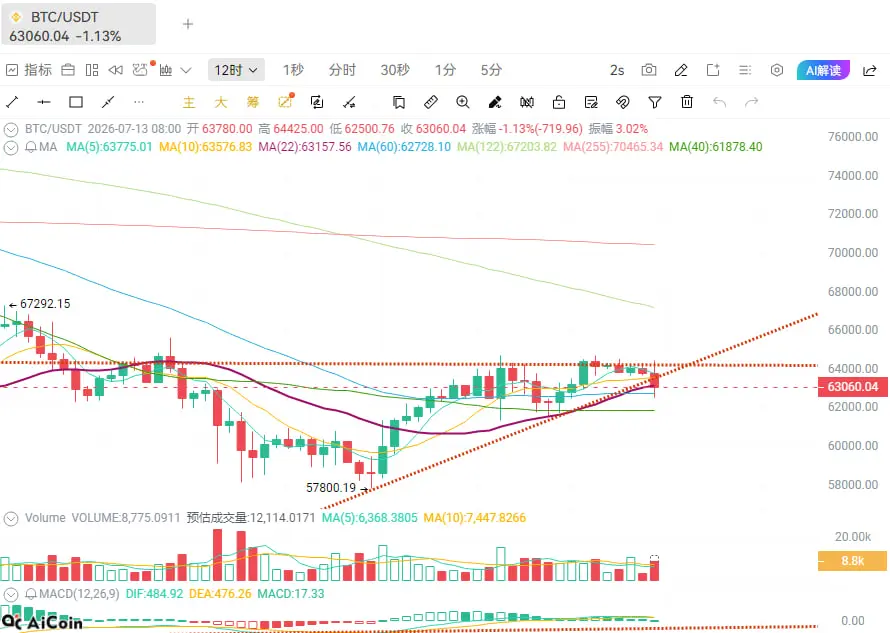890x633 pixels.
Task: Click the MA(10):63576.83 label
Action: 205,147
